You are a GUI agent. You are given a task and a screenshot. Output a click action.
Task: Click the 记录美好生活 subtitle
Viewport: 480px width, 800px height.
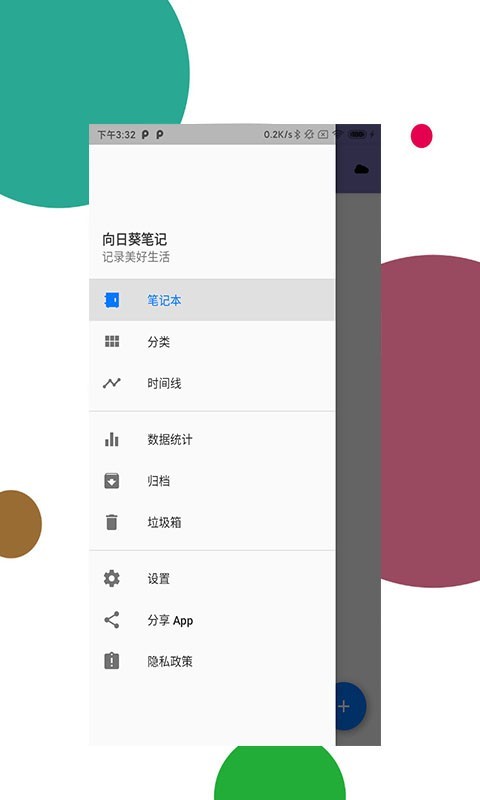(136, 257)
